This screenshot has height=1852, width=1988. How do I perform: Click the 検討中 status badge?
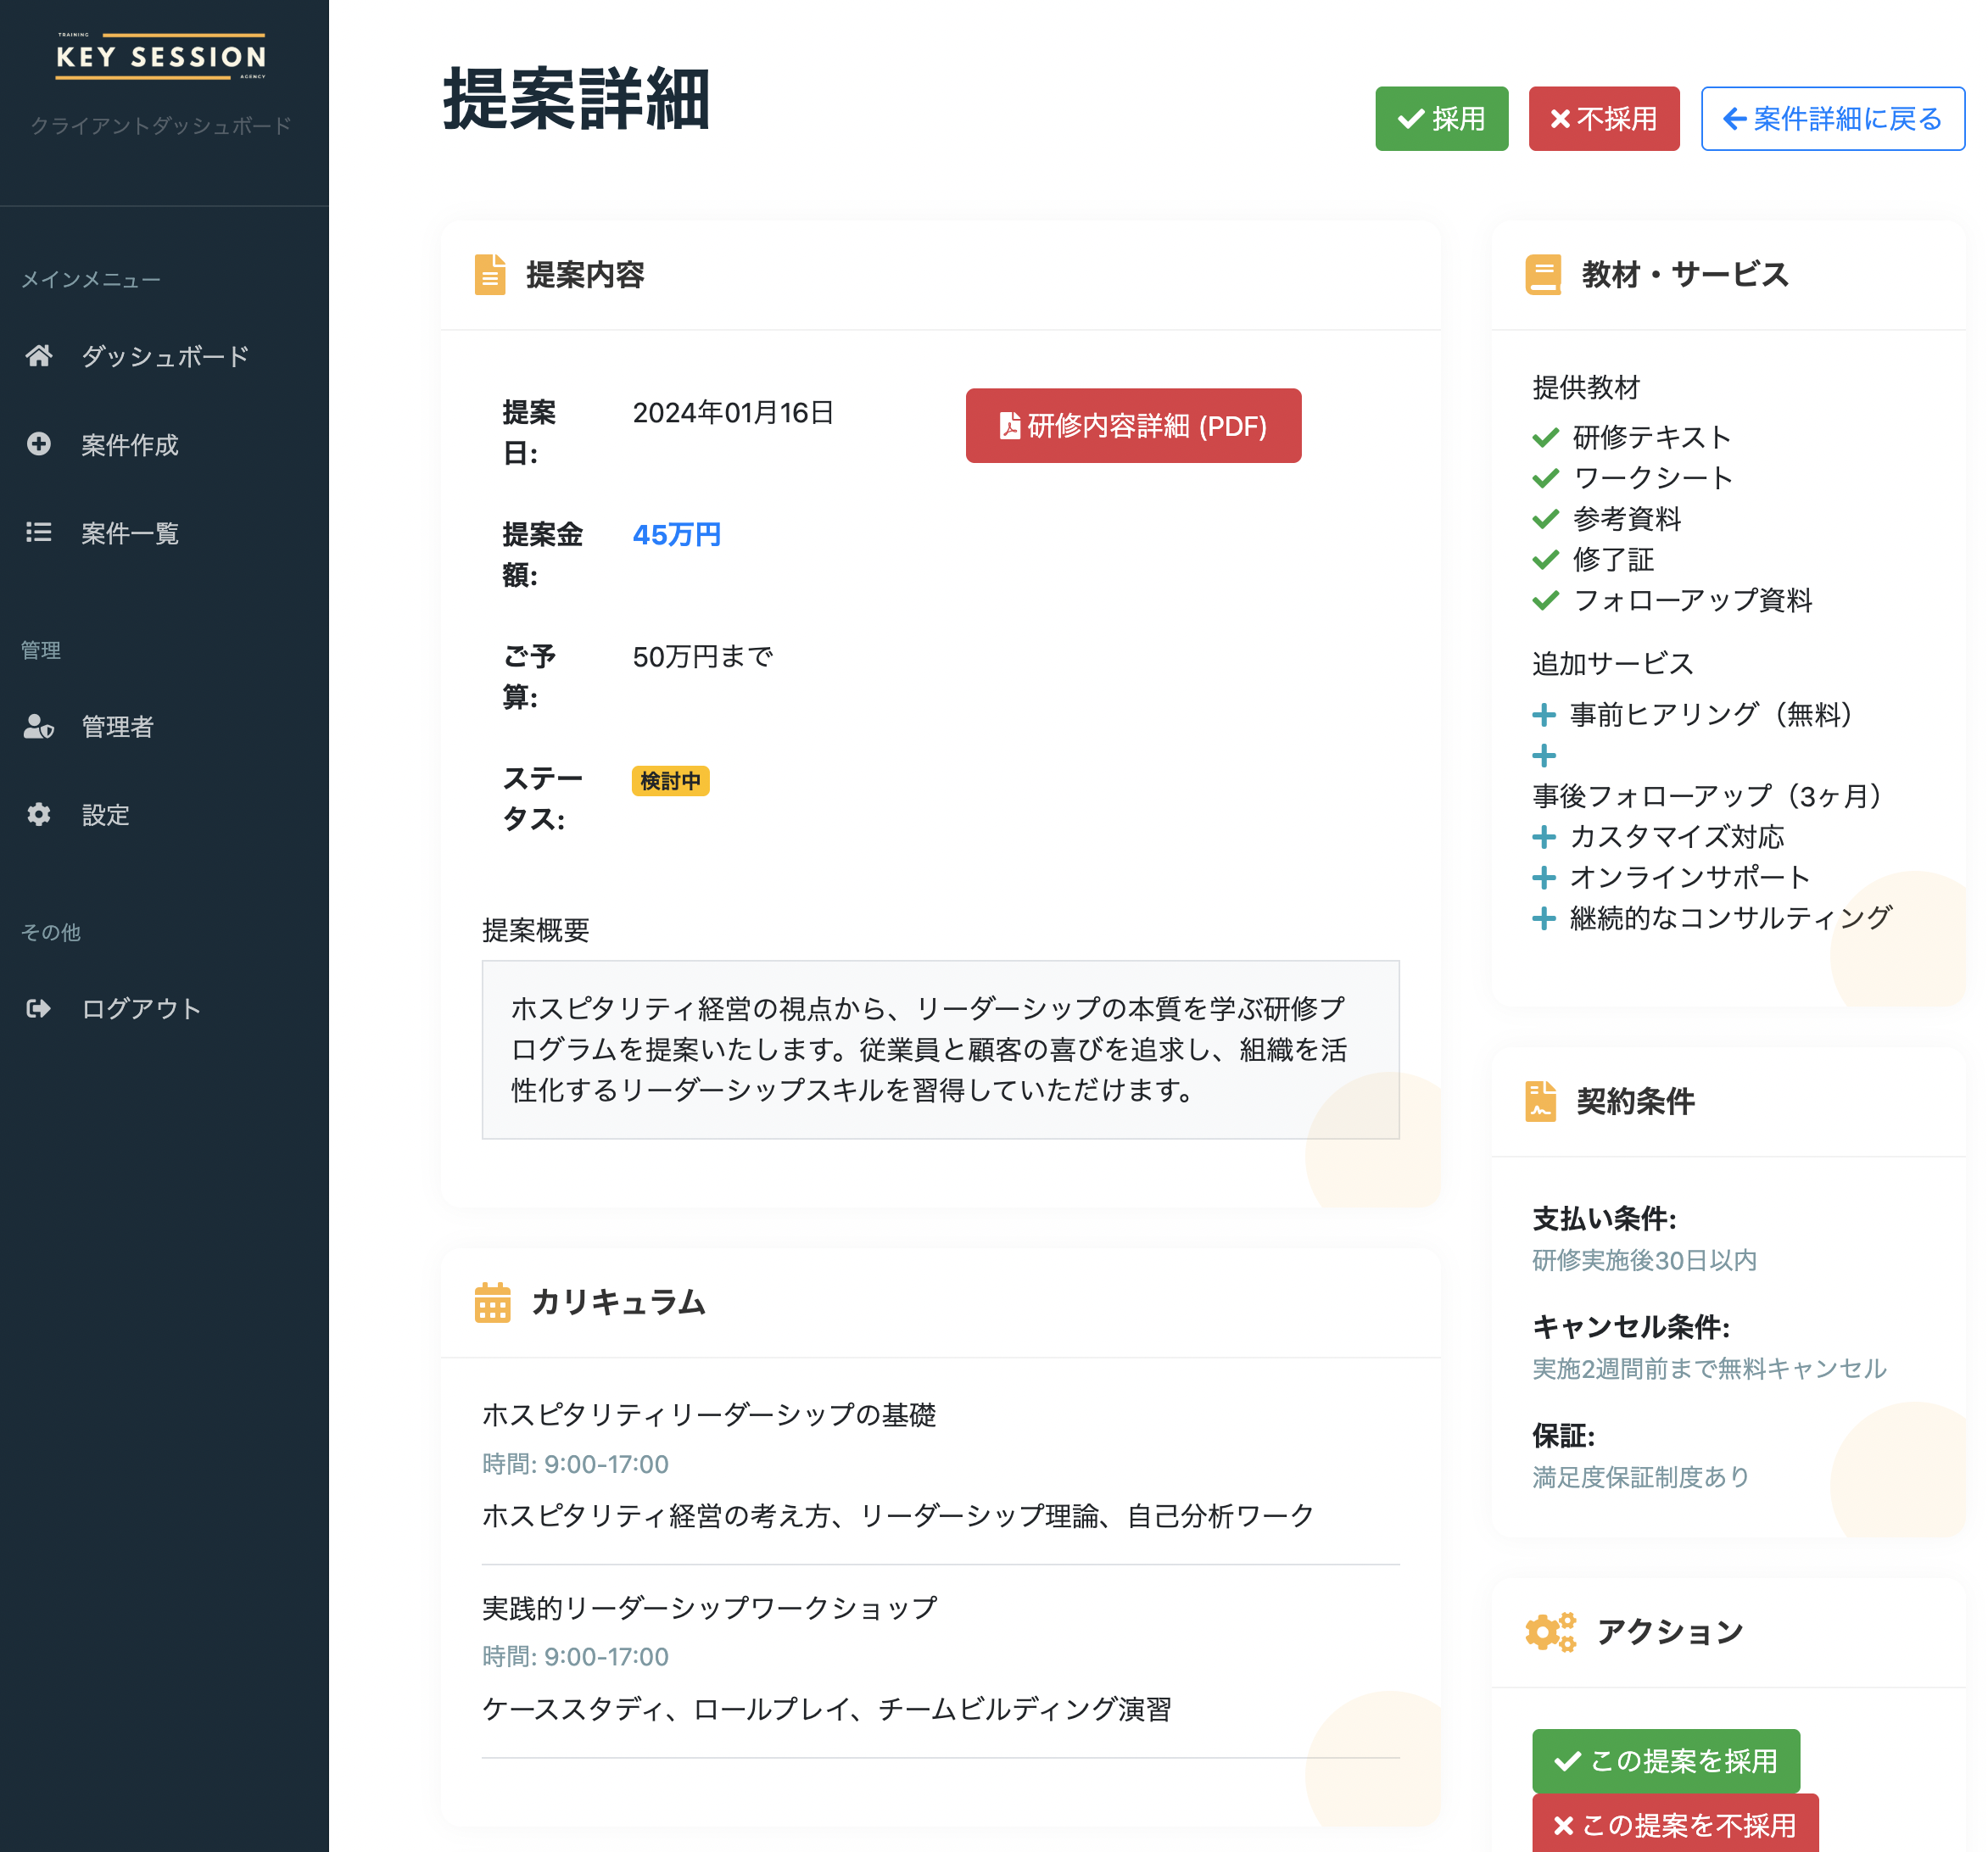[670, 780]
